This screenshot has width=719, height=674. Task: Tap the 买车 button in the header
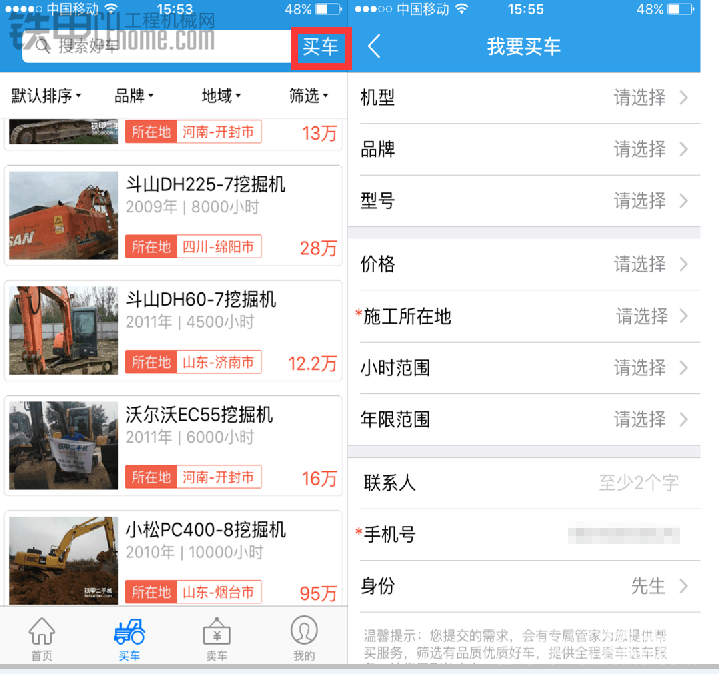[321, 48]
